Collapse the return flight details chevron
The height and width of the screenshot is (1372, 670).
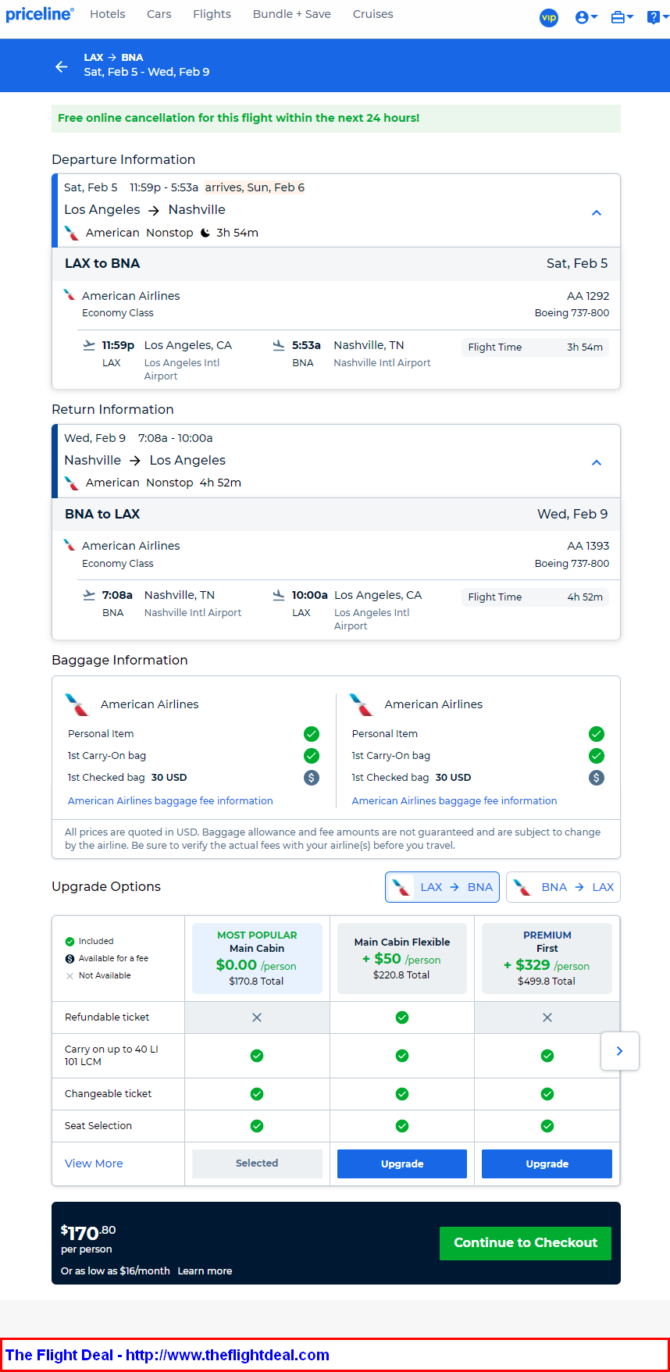(596, 463)
